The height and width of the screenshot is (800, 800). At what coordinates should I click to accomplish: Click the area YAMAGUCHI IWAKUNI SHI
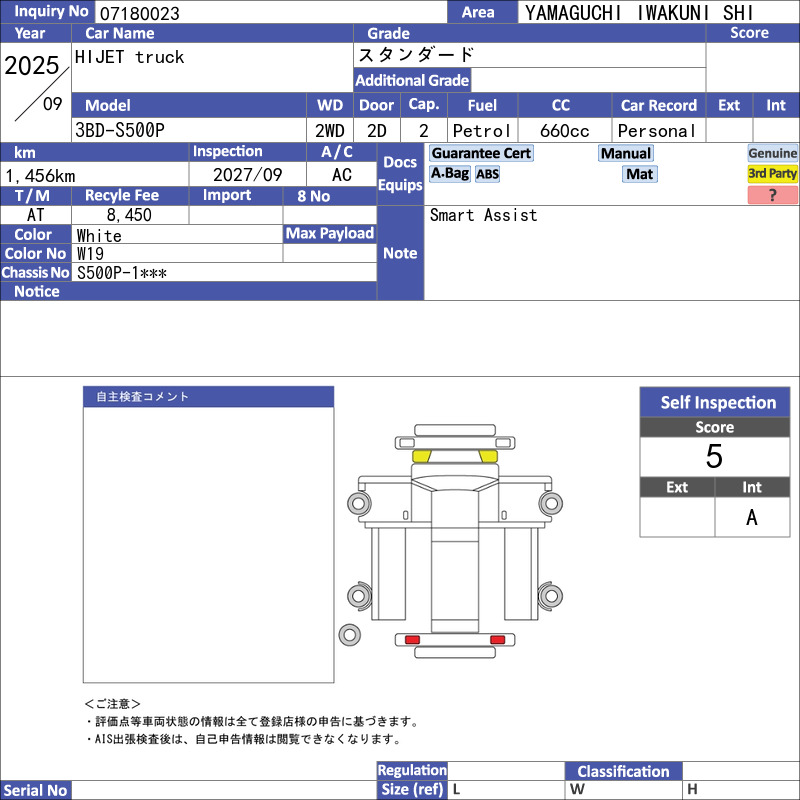(639, 13)
